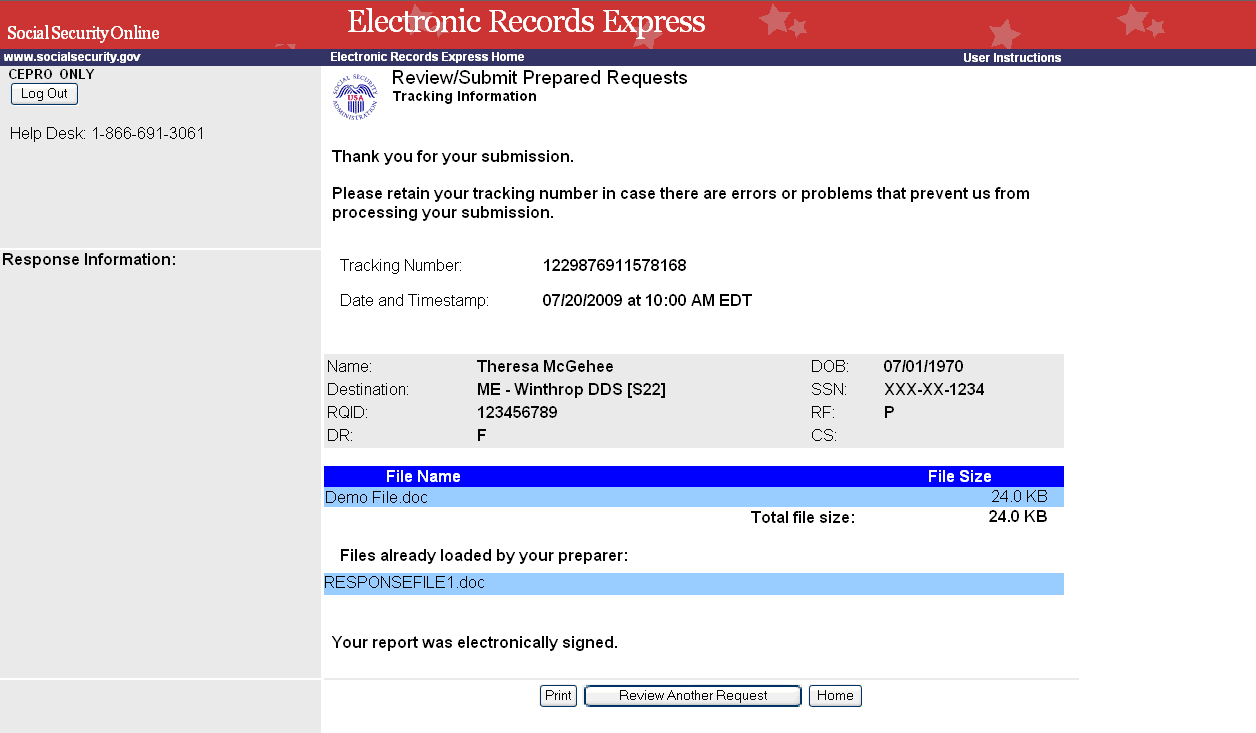Click Review Another Request button
The image size is (1256, 733).
pos(693,696)
